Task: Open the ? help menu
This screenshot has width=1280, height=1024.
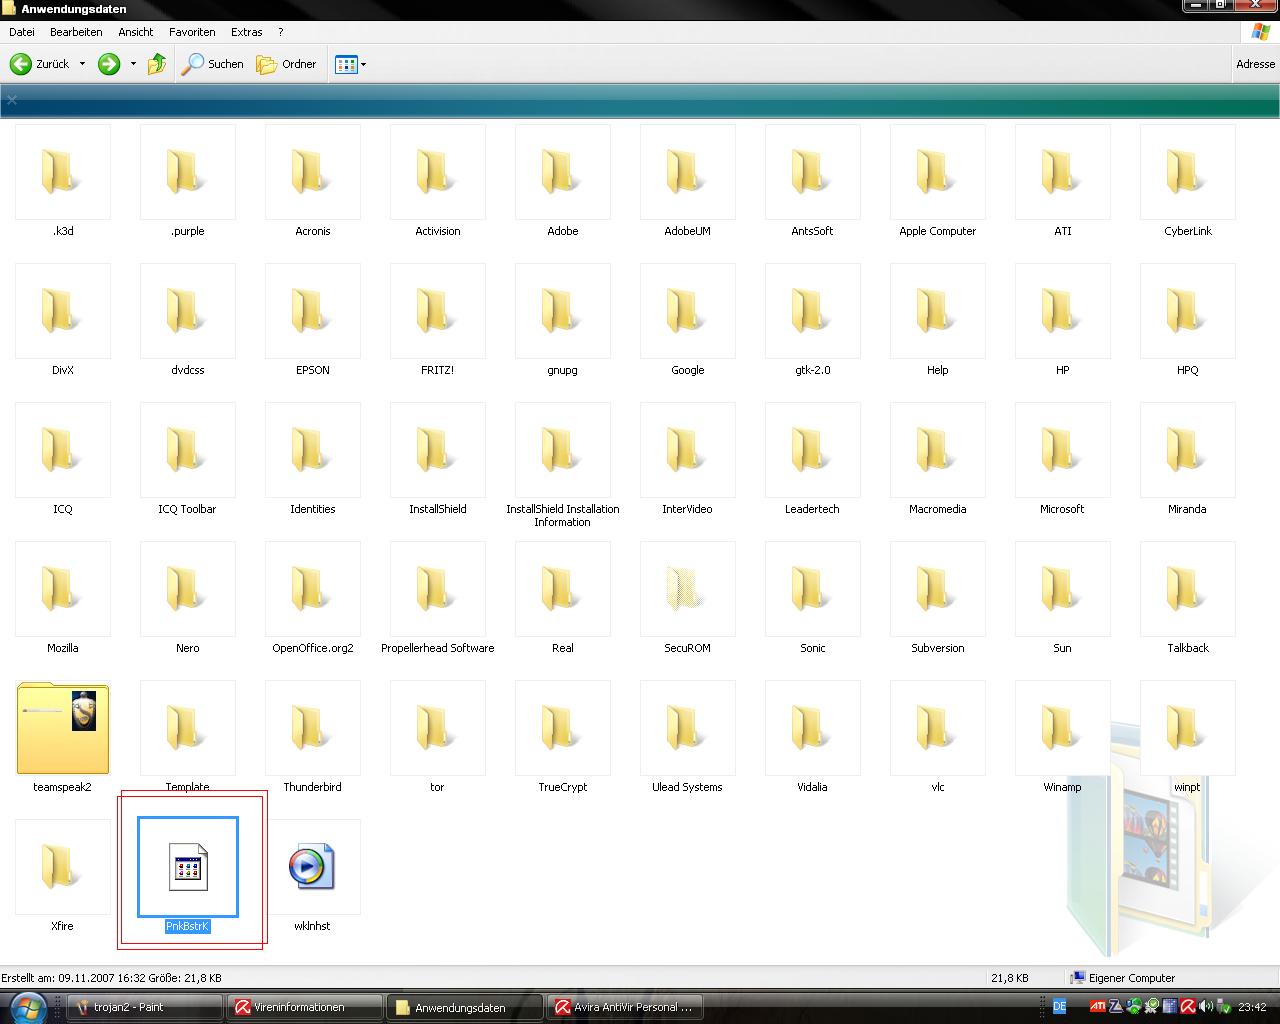Action: click(281, 32)
